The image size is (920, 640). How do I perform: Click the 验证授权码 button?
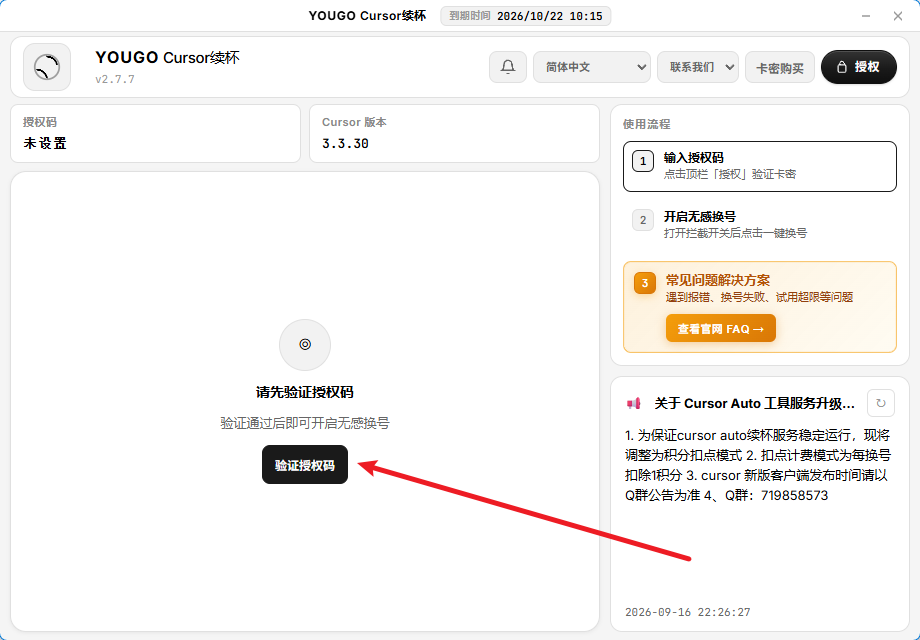(x=305, y=465)
